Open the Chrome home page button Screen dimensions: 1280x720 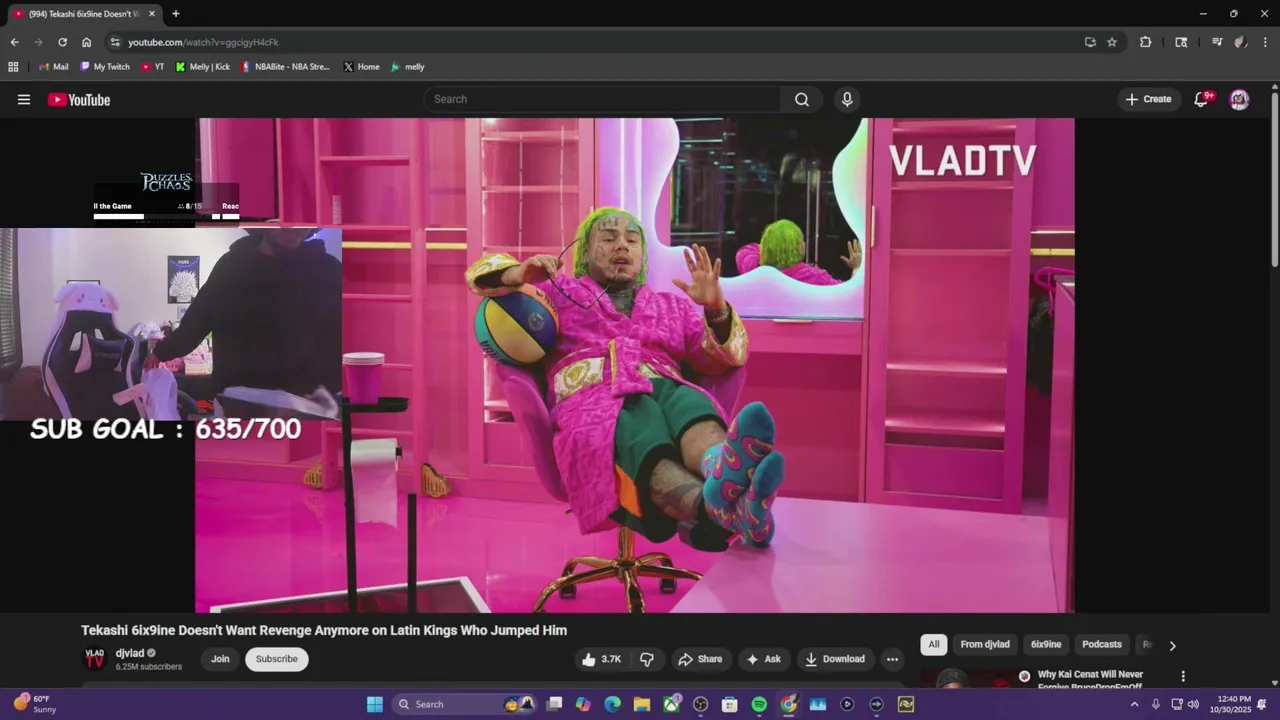pos(87,42)
